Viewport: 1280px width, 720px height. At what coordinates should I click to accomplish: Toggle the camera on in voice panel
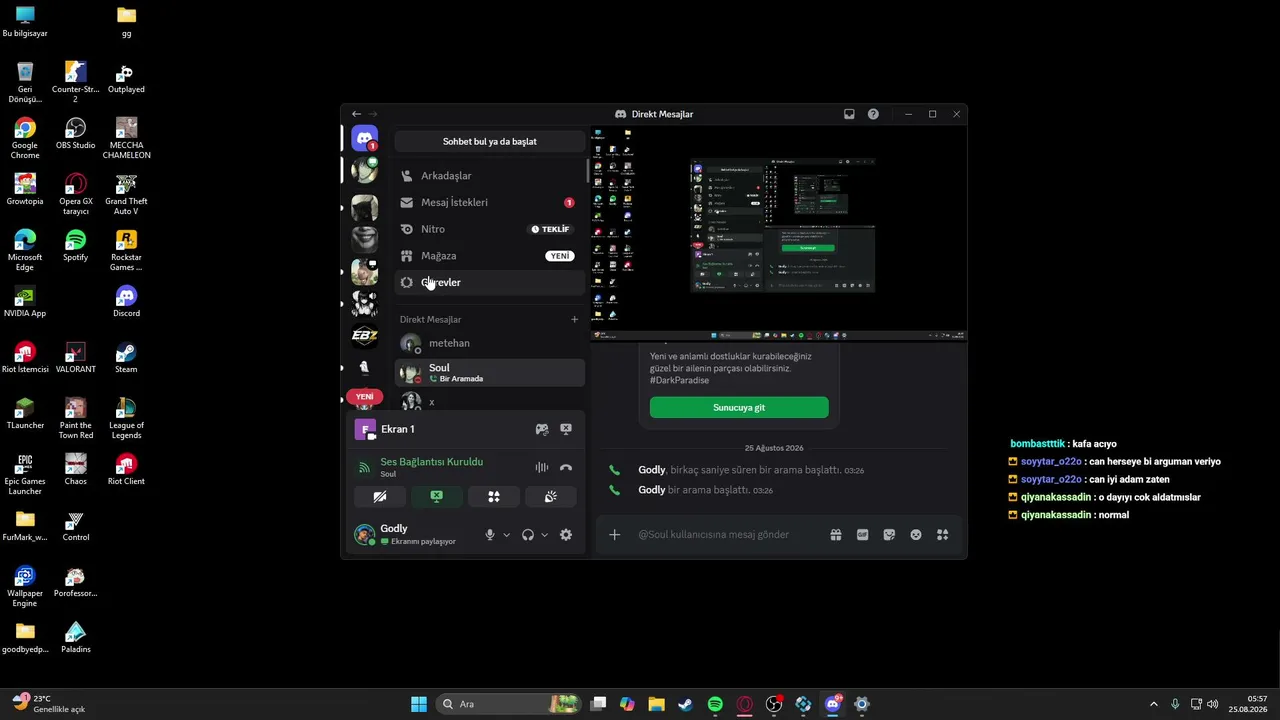(380, 496)
